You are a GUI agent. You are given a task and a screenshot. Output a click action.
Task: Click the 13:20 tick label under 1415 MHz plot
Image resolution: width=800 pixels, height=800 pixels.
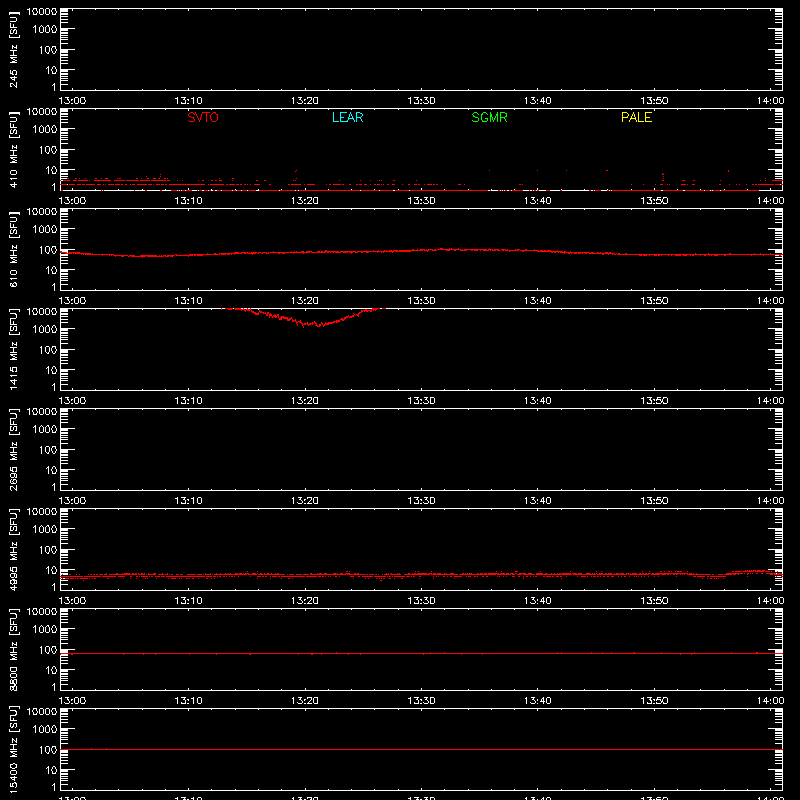305,401
